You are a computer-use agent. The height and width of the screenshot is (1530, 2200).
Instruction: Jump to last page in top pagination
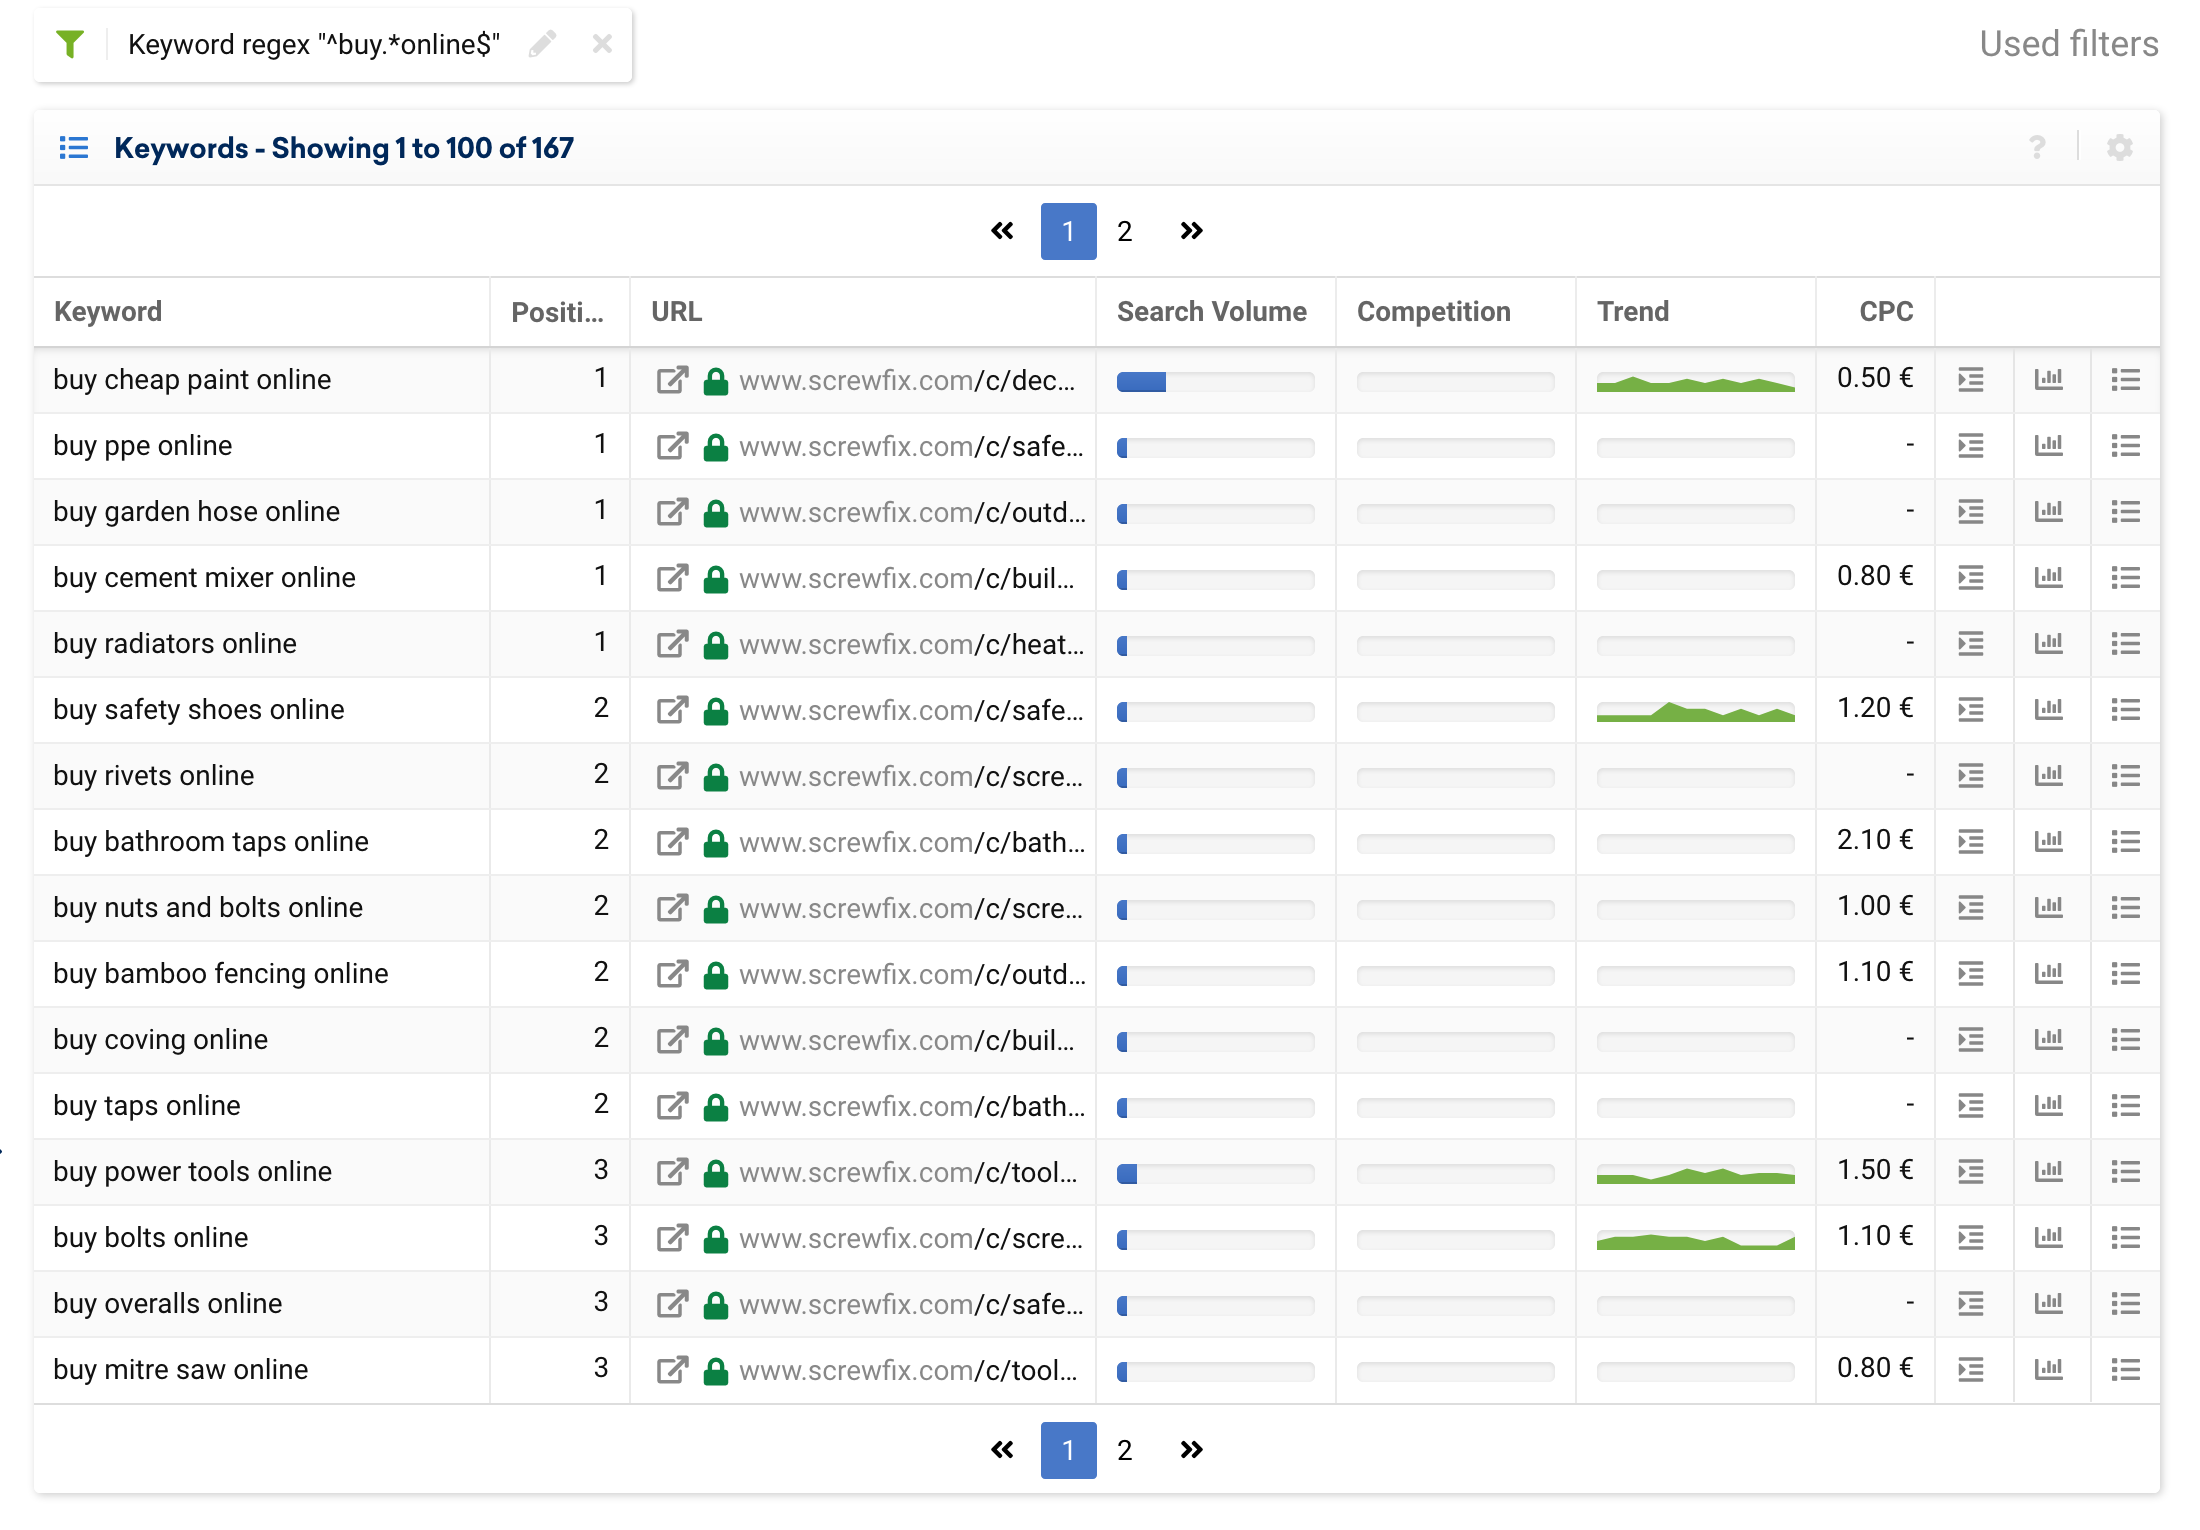(x=1191, y=231)
